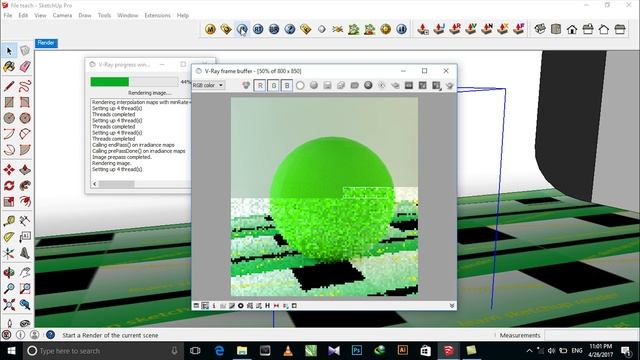The width and height of the screenshot is (640, 360).
Task: Click the red arrow V toolbar icon
Action: click(x=471, y=29)
